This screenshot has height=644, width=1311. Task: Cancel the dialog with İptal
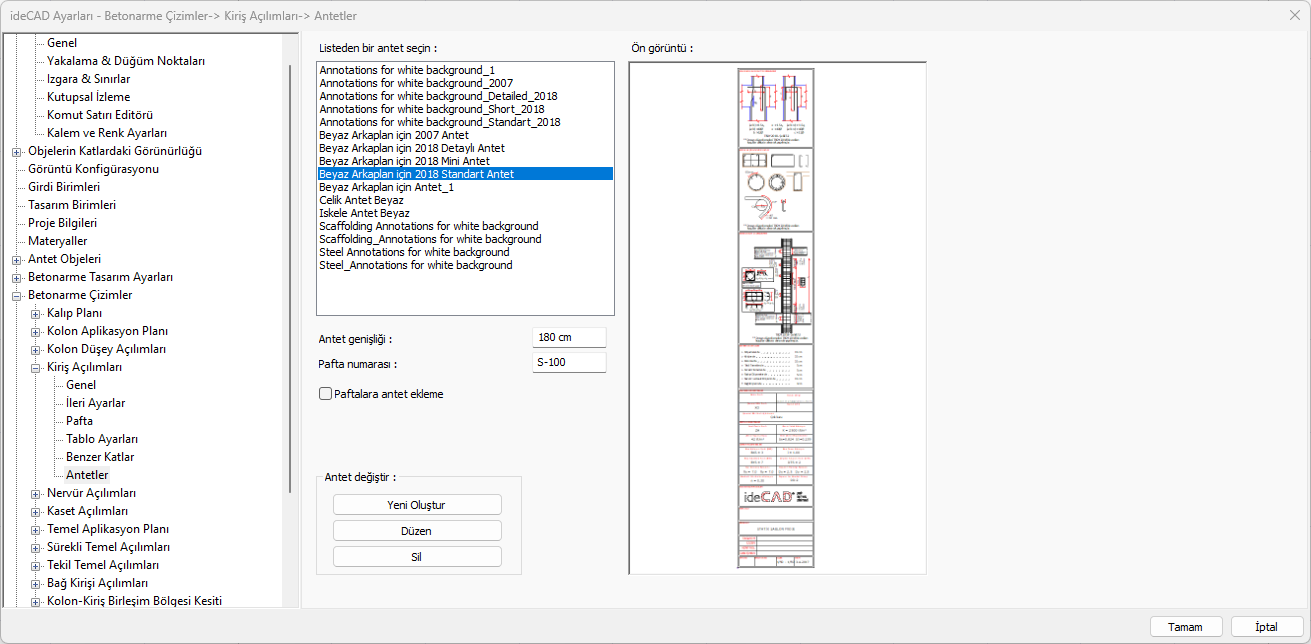tap(1267, 627)
